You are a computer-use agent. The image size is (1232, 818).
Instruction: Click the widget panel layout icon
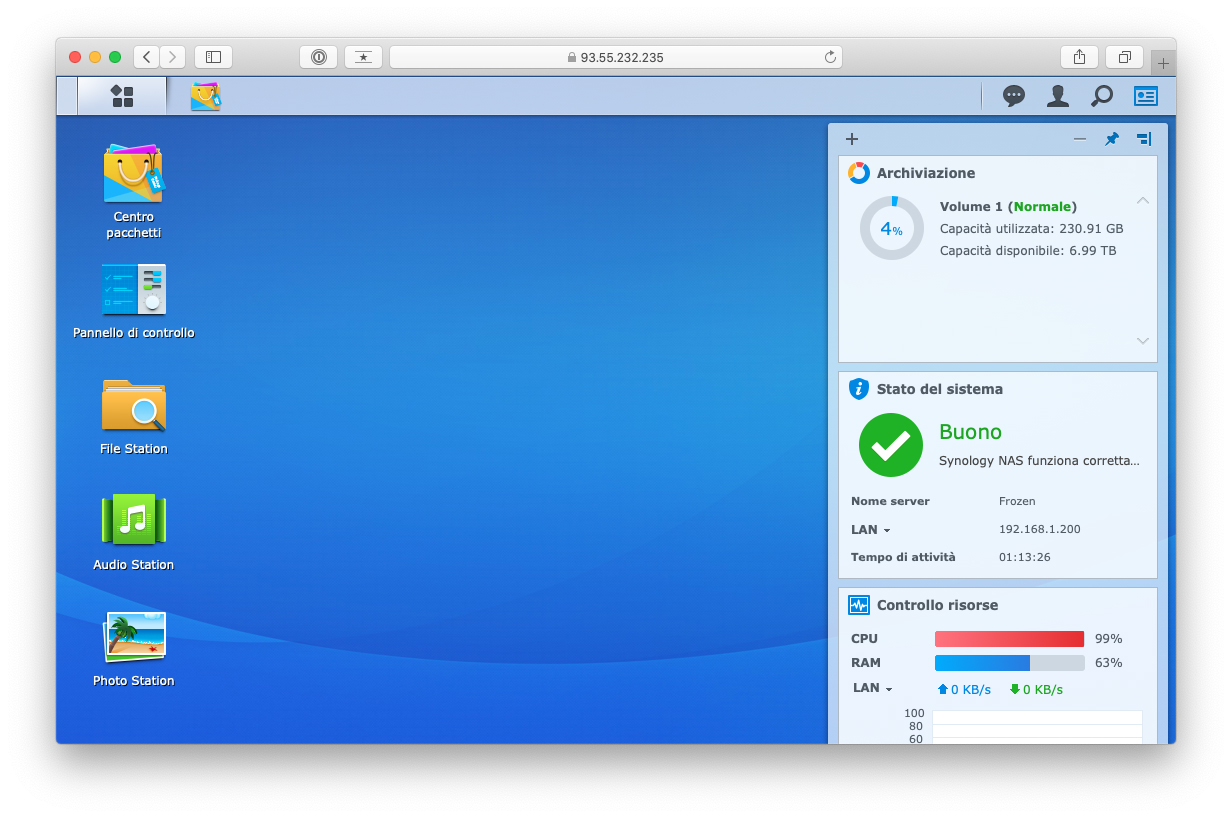[1144, 139]
